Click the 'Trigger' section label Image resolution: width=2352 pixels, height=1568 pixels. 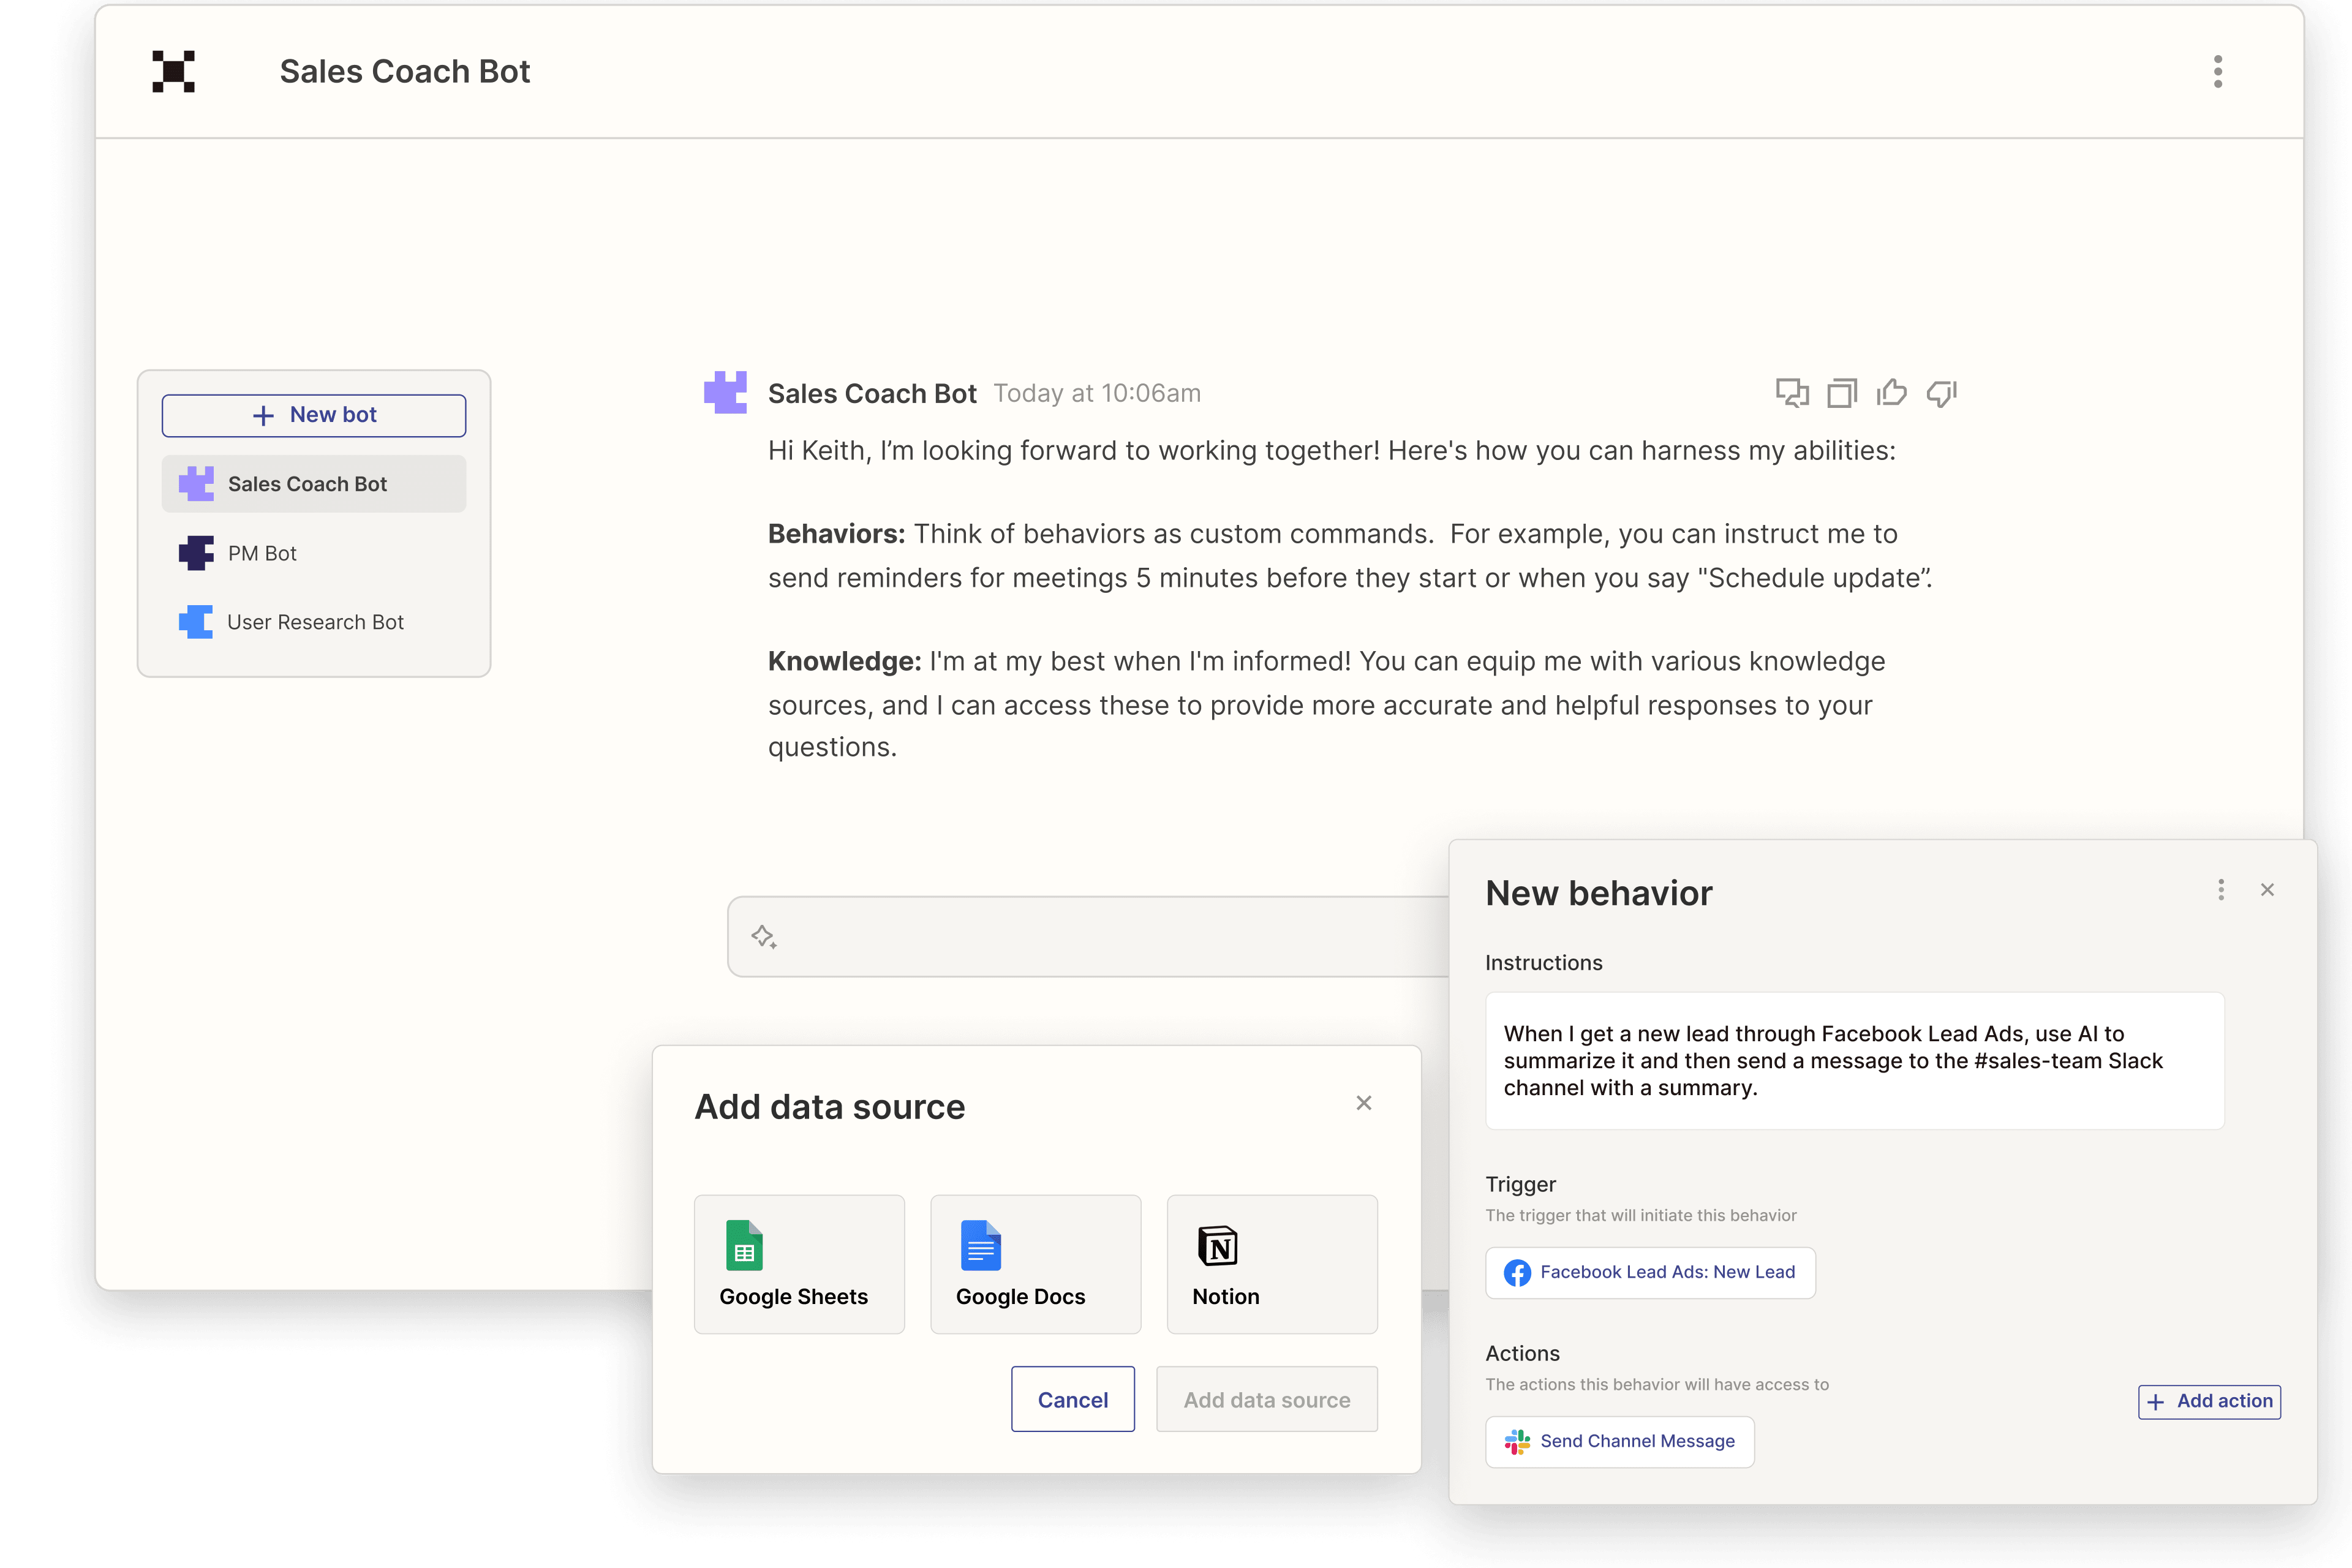(1520, 1185)
